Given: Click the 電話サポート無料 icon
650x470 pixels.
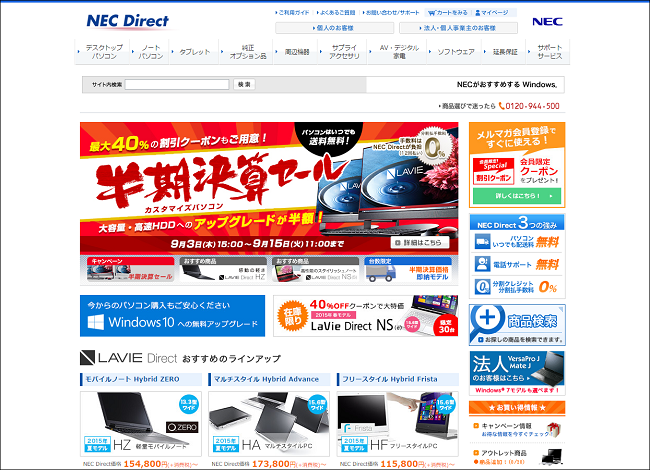Looking at the screenshot, I should pyautogui.click(x=482, y=264).
